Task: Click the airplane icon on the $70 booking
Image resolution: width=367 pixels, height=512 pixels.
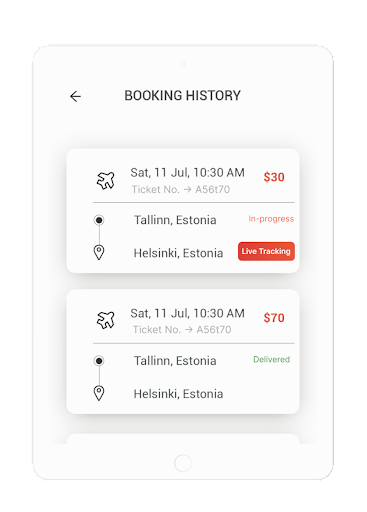Action: (106, 320)
